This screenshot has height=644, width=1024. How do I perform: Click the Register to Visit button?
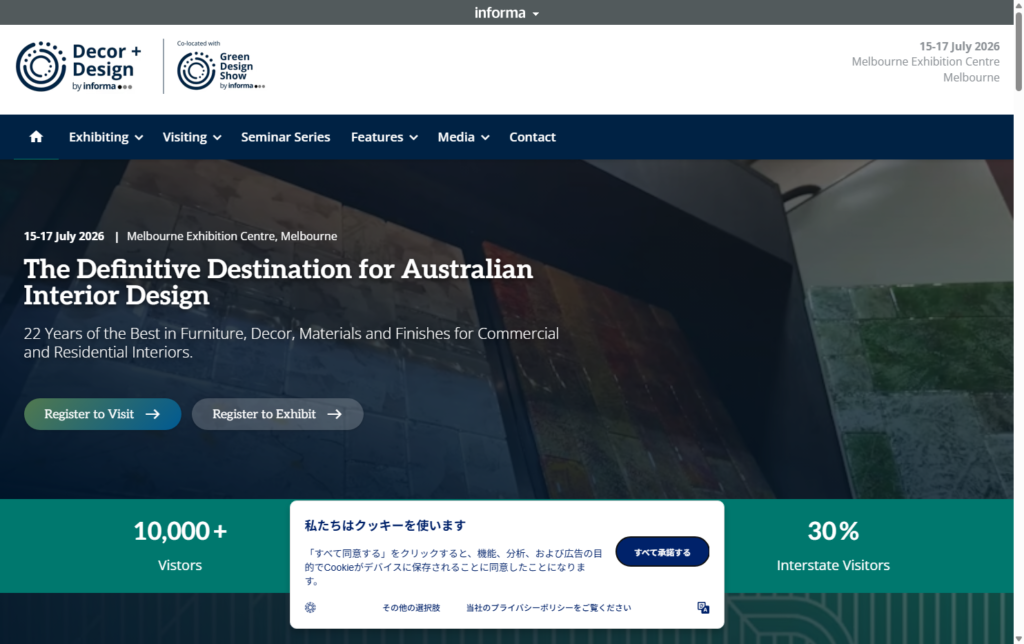click(x=102, y=413)
